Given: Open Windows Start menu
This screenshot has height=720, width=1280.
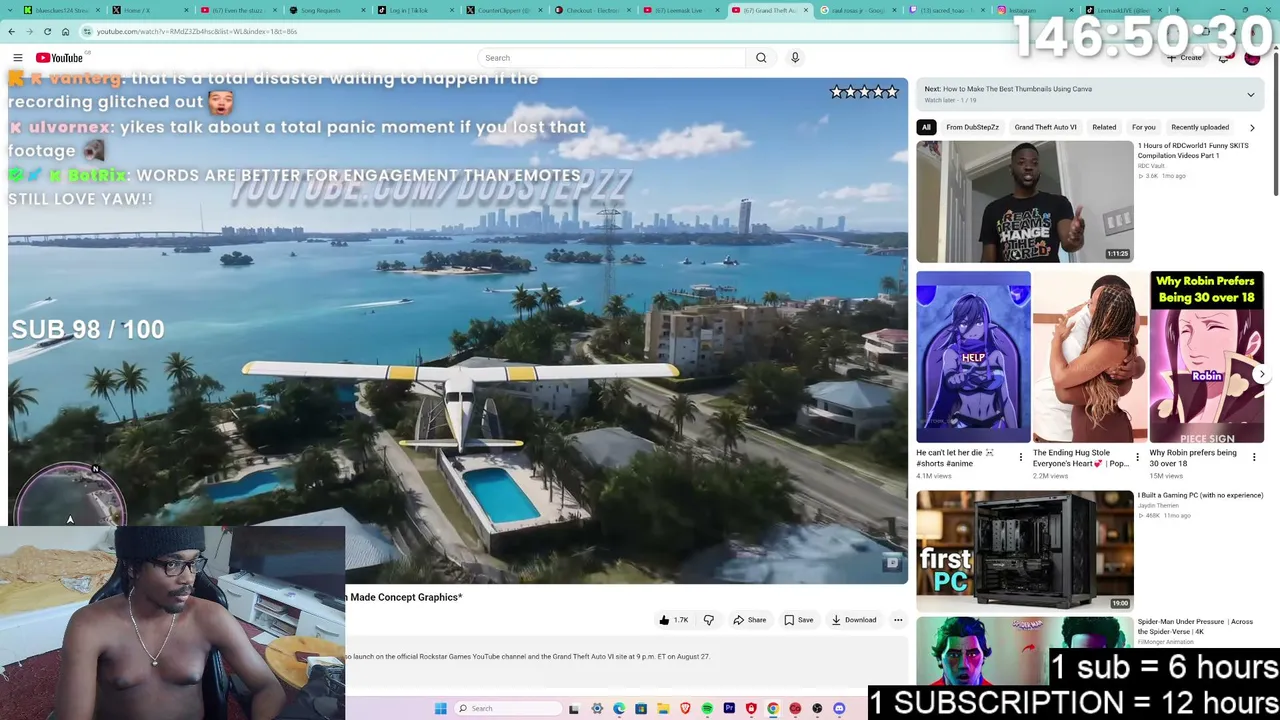Looking at the screenshot, I should click(440, 709).
